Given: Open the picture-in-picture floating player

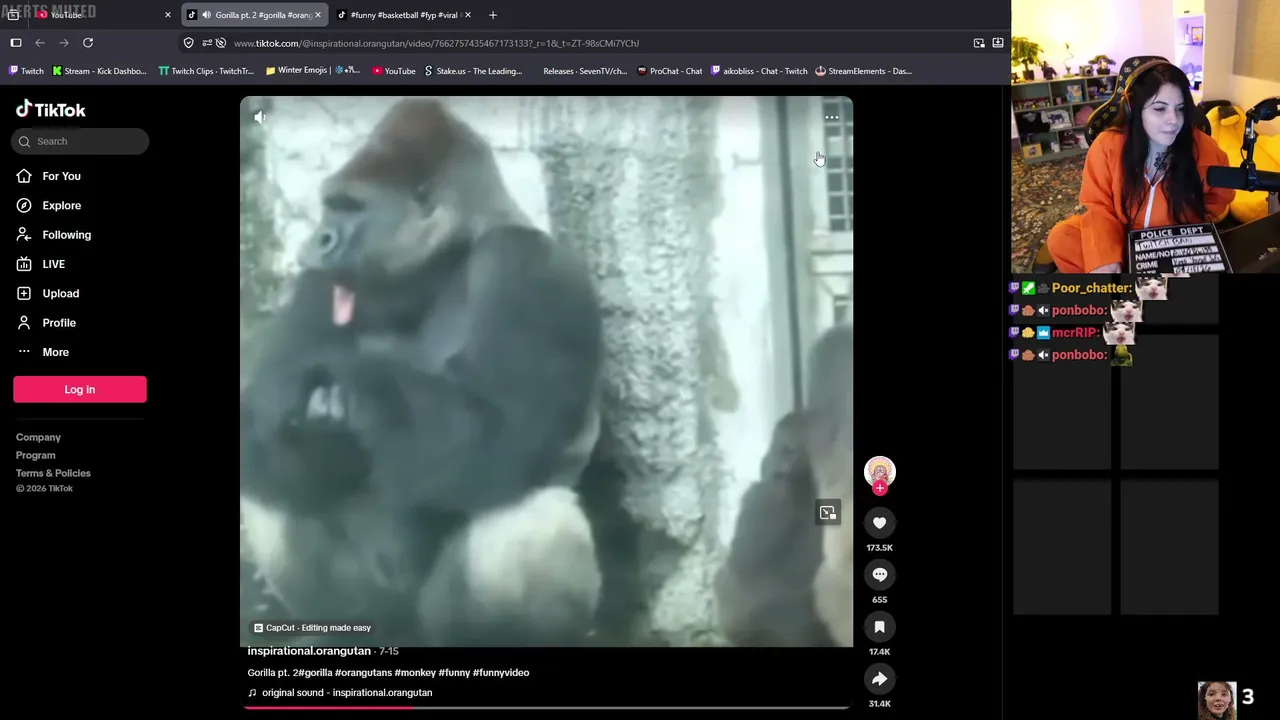Looking at the screenshot, I should coord(828,513).
